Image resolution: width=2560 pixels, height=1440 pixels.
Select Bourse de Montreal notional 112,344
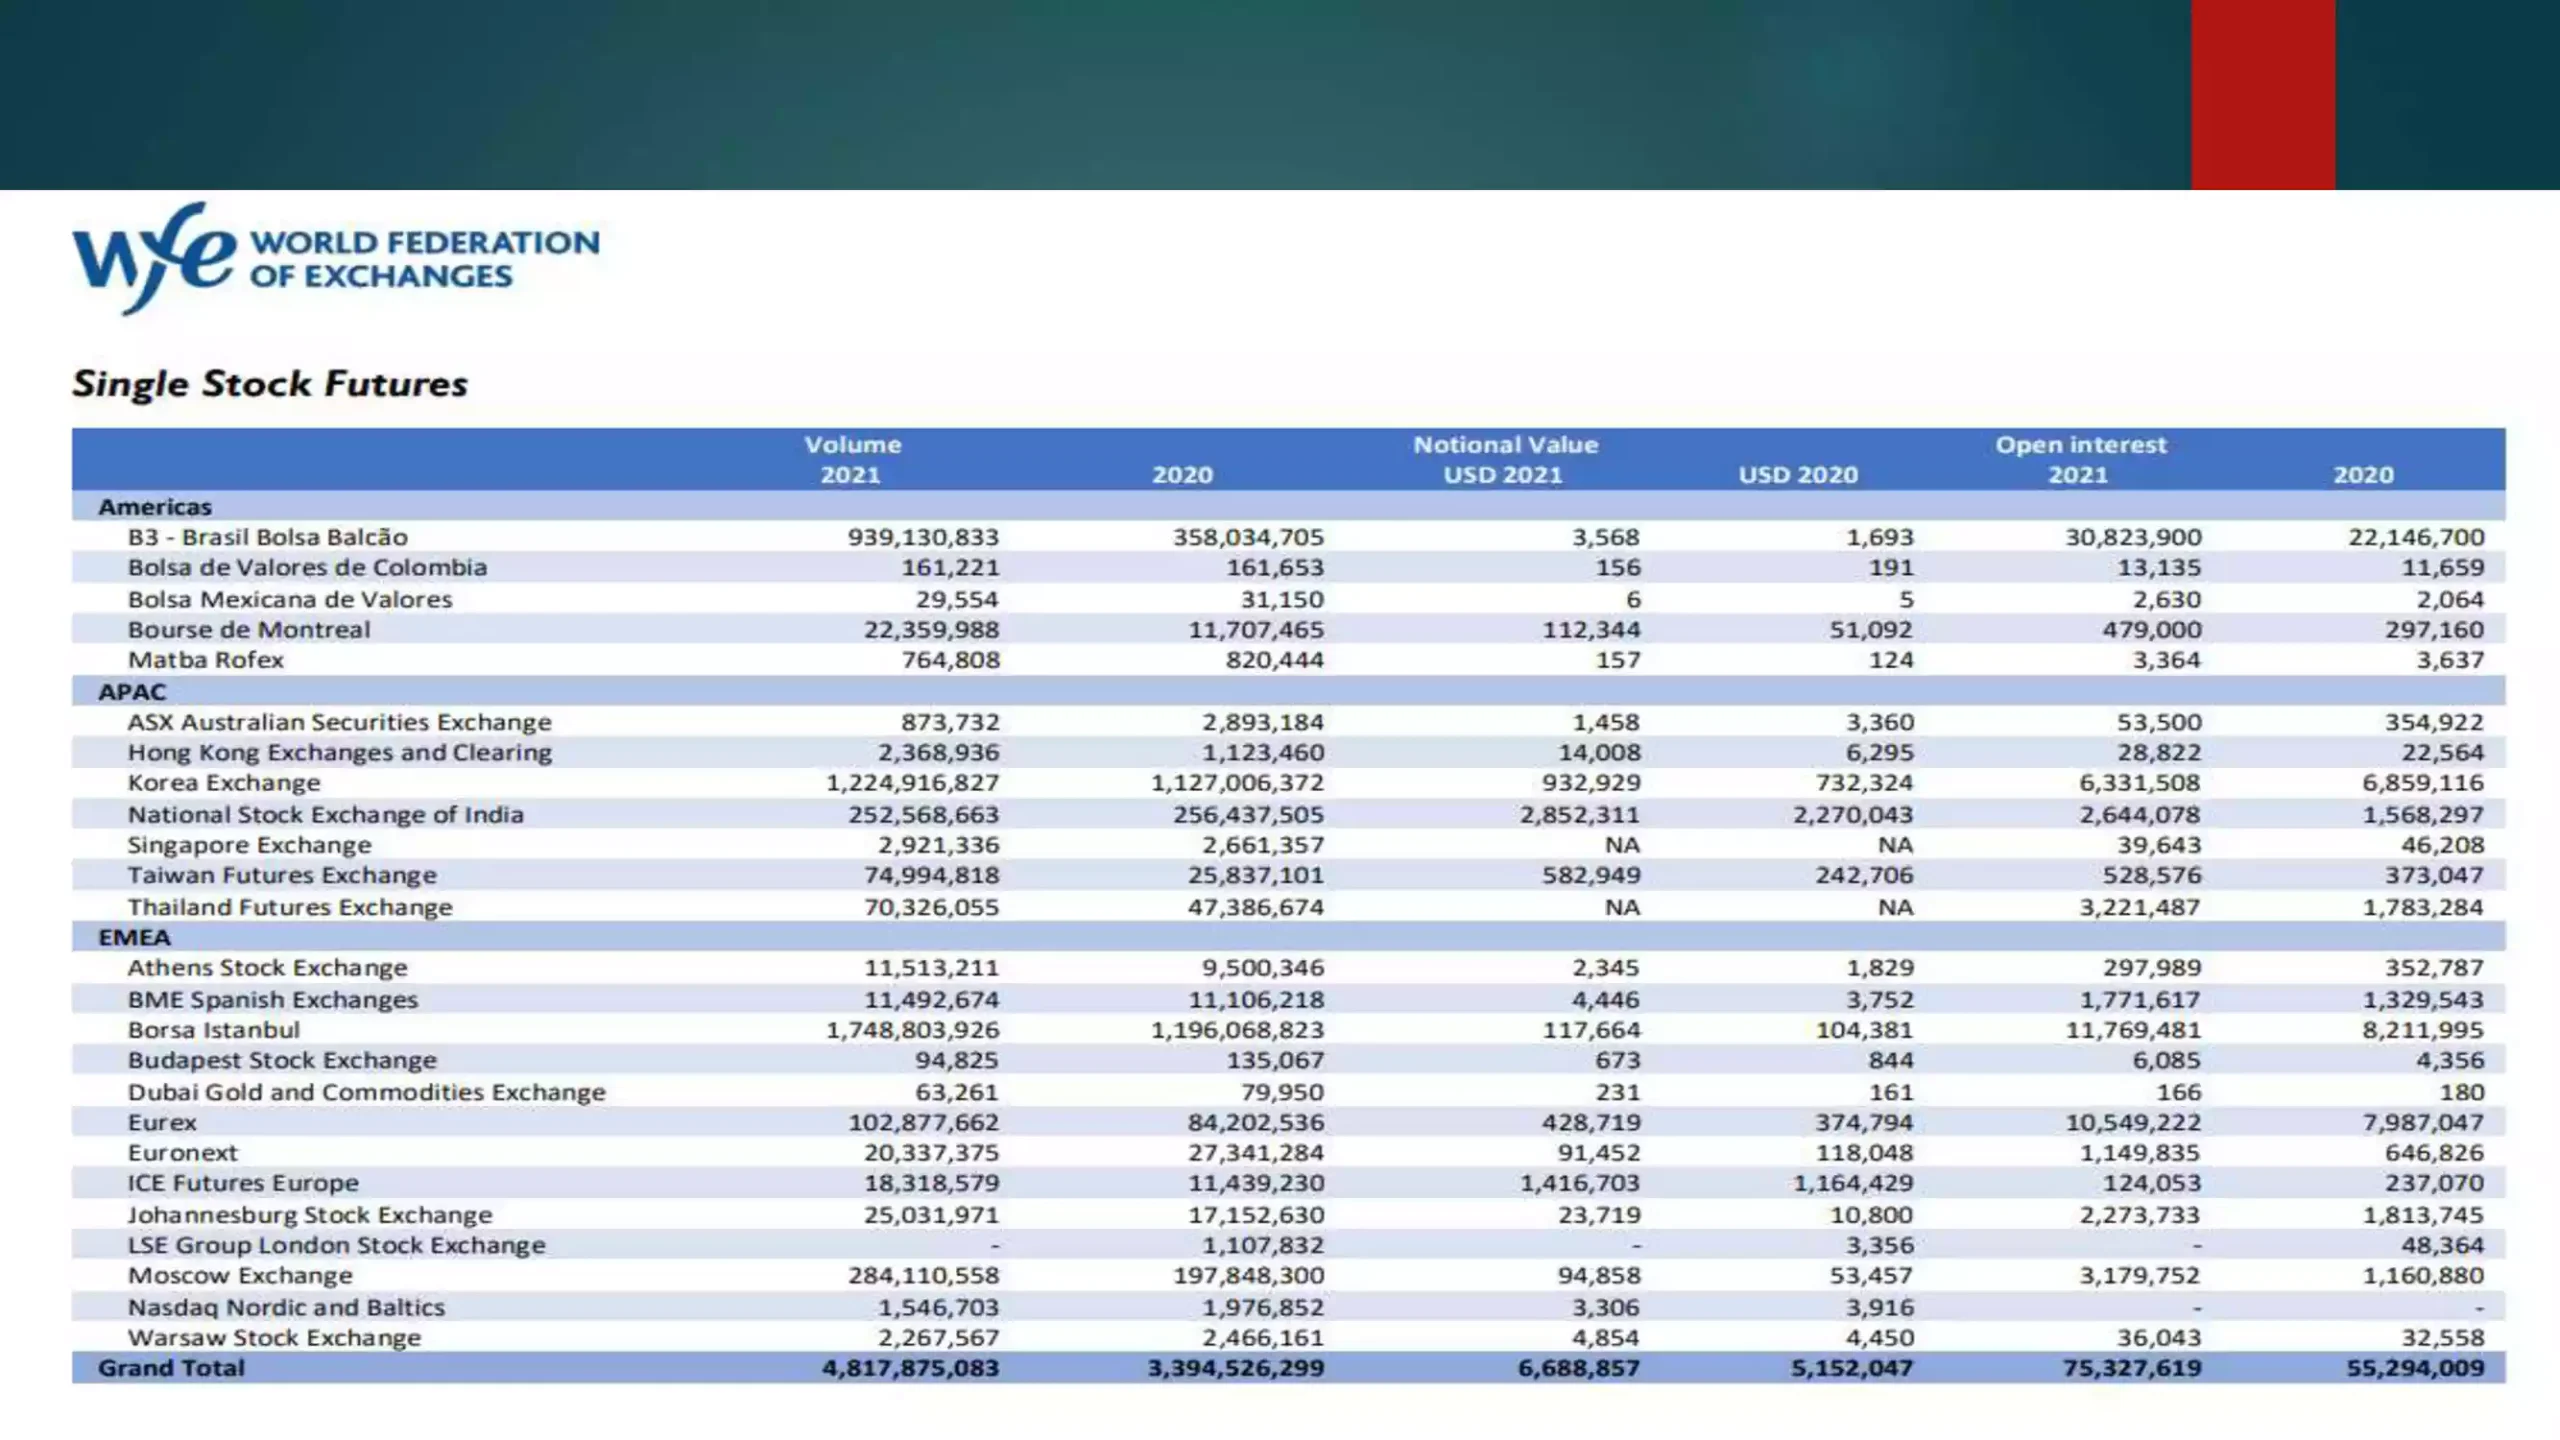tap(1591, 630)
